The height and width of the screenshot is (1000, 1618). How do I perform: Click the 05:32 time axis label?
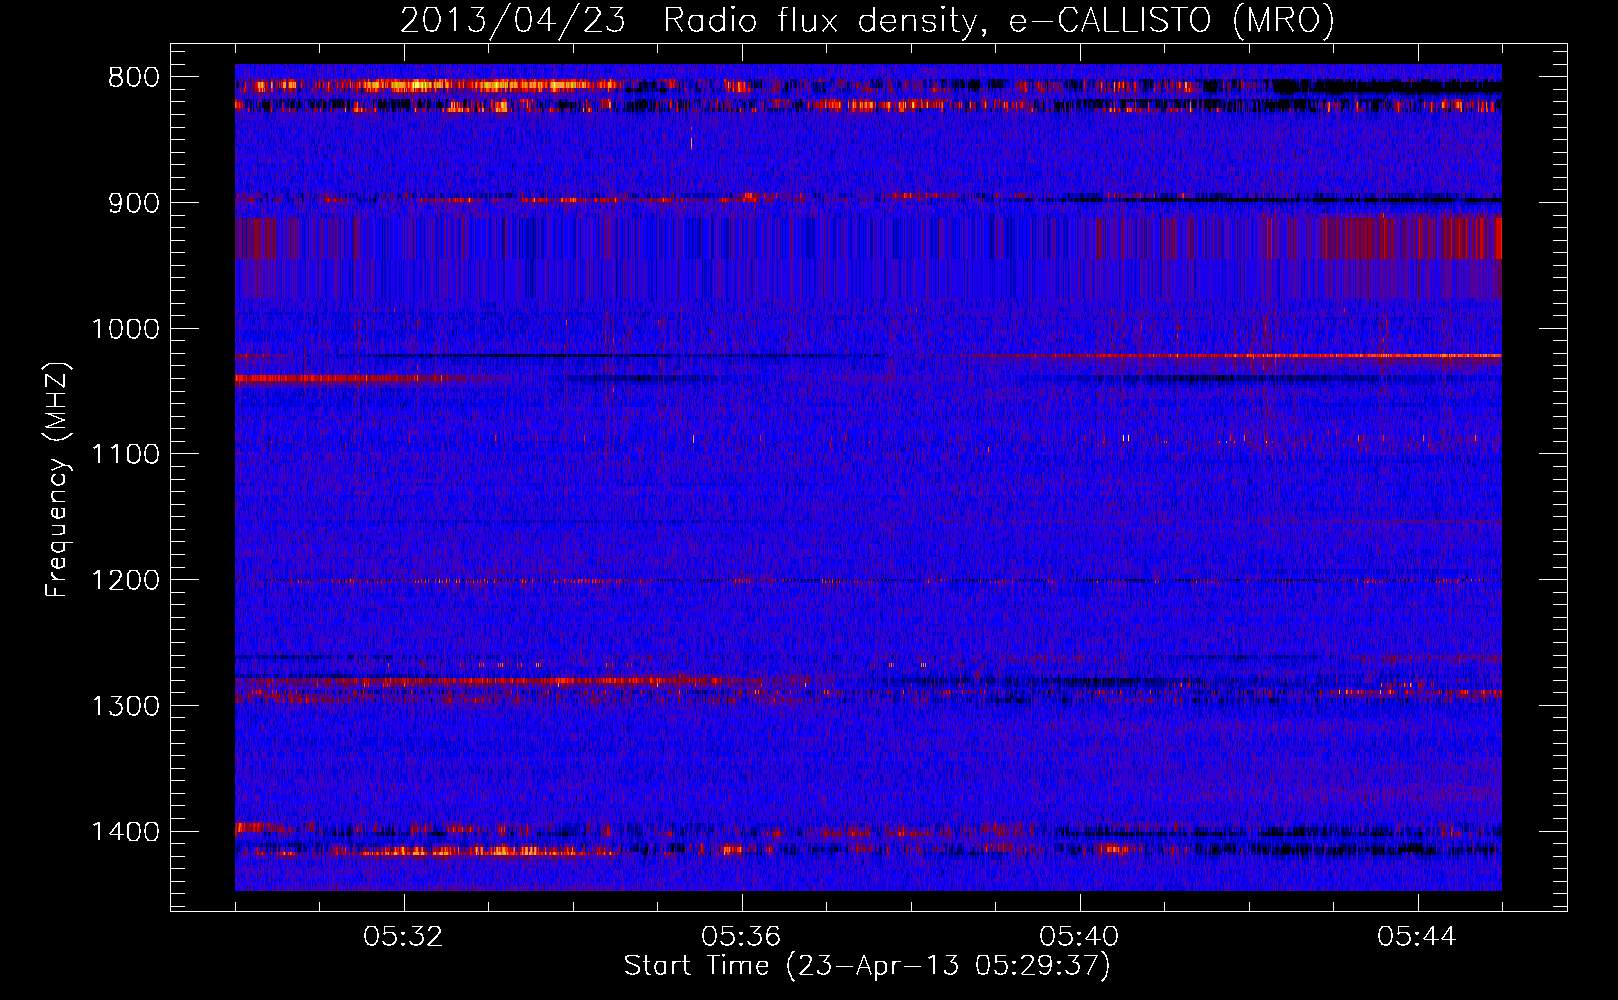404,937
